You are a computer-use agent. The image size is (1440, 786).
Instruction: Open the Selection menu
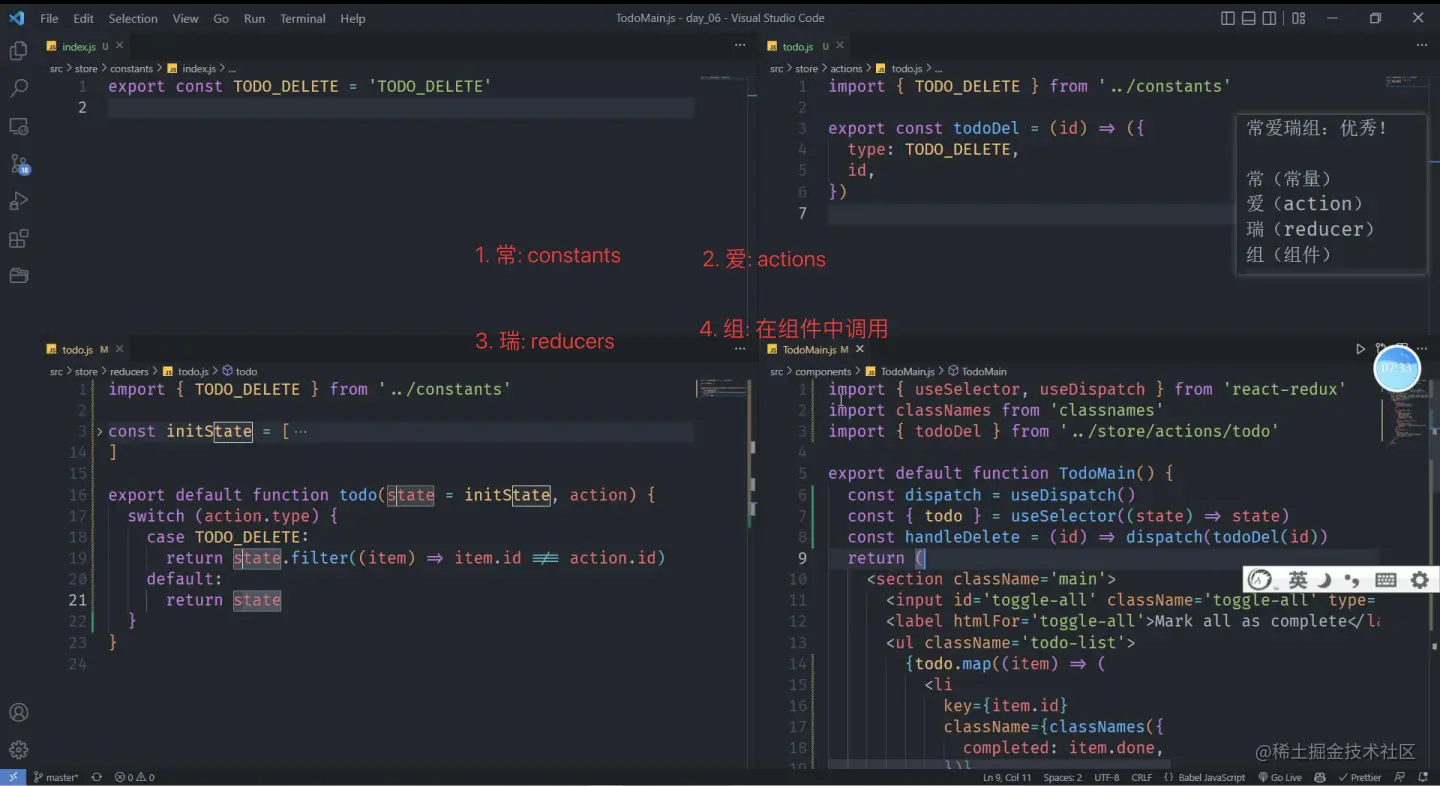coord(133,18)
